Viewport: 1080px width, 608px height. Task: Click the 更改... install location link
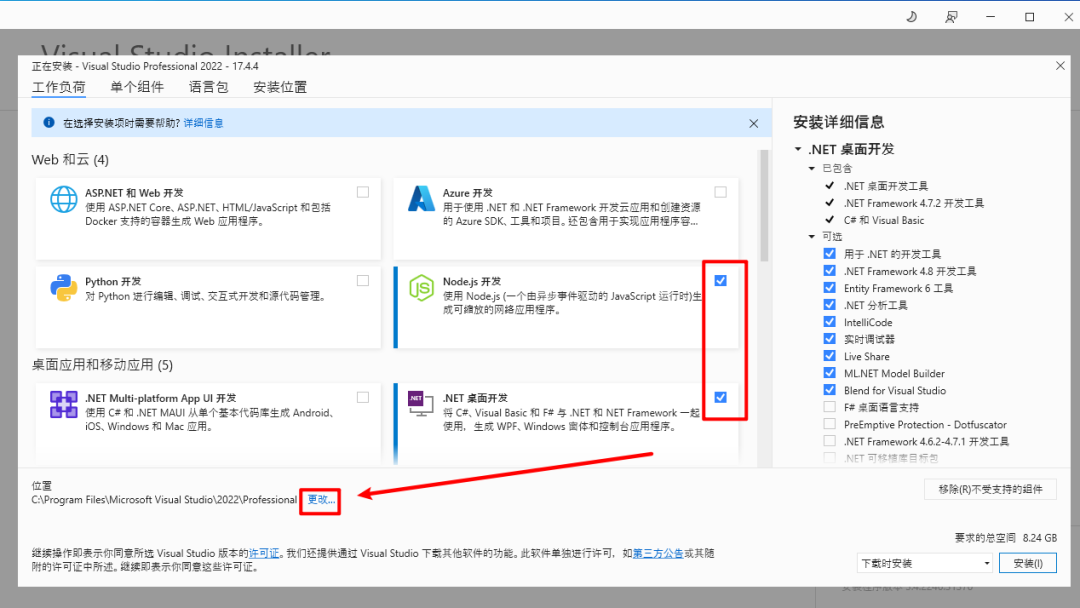[x=321, y=500]
